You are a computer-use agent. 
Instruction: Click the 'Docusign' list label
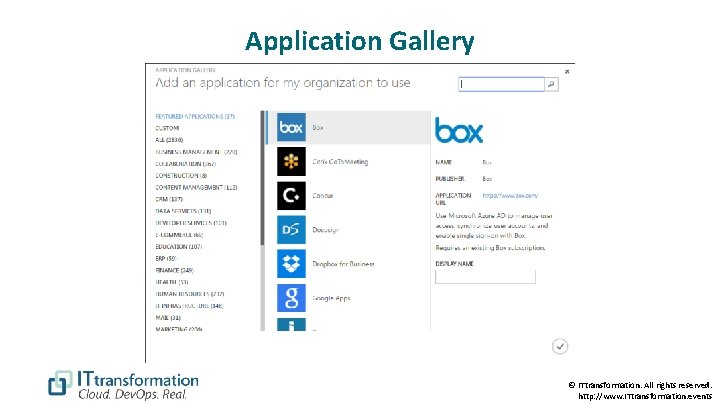point(326,230)
